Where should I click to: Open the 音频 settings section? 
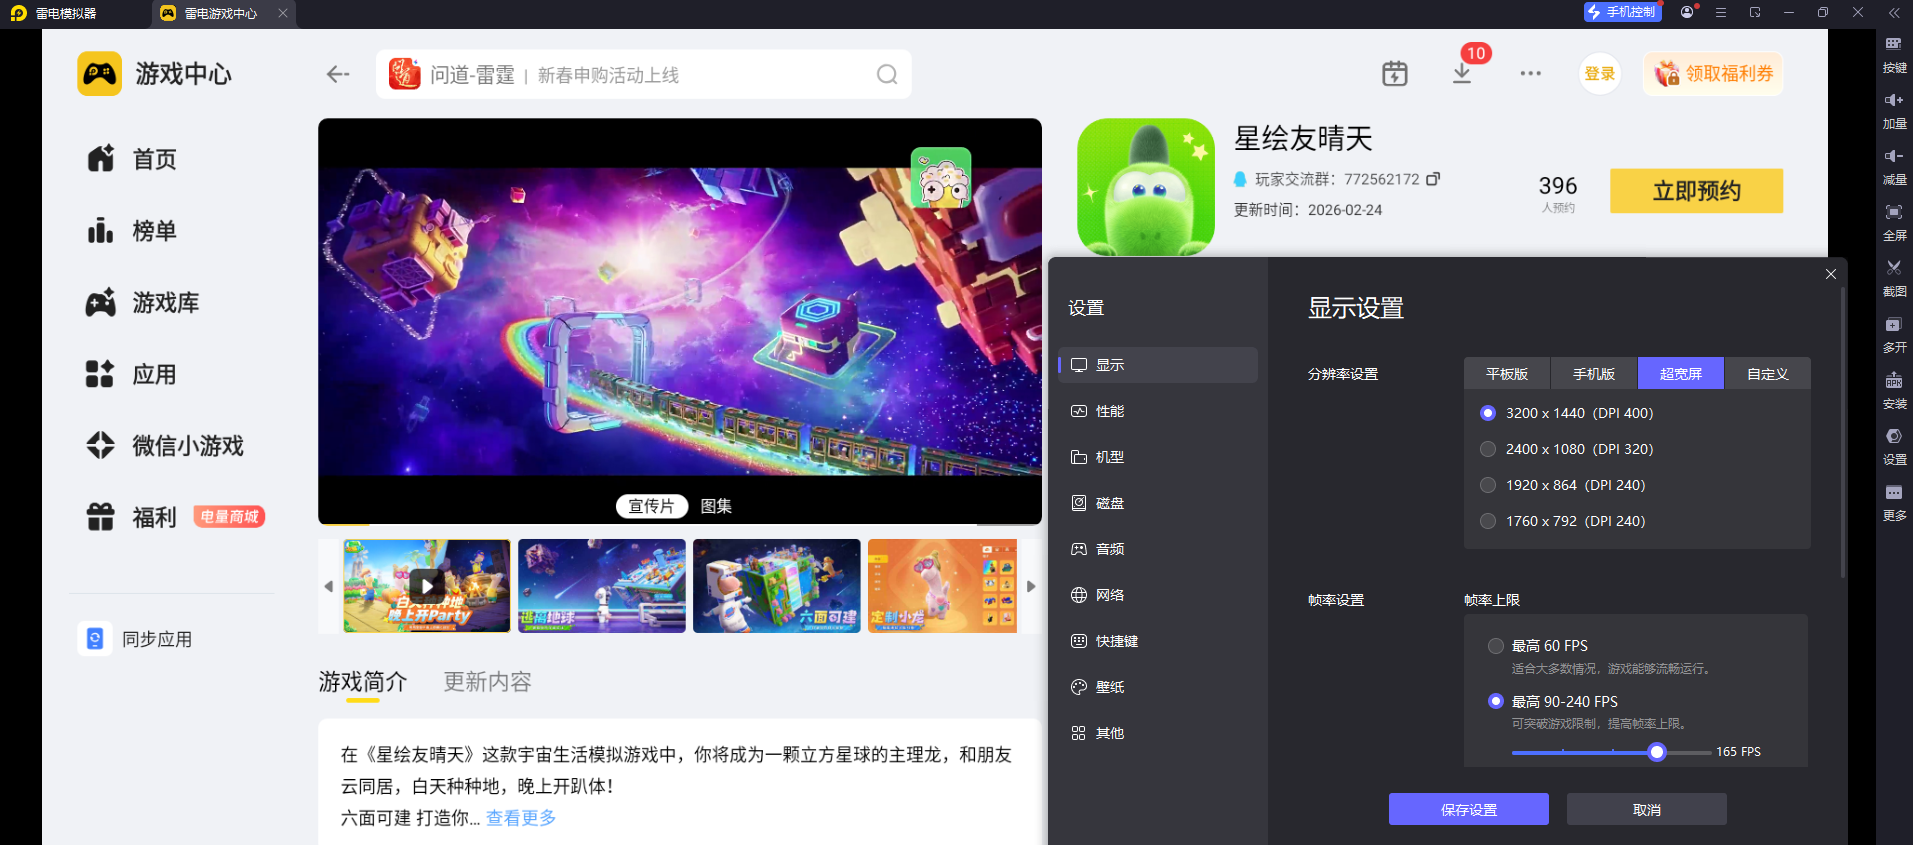click(x=1158, y=549)
